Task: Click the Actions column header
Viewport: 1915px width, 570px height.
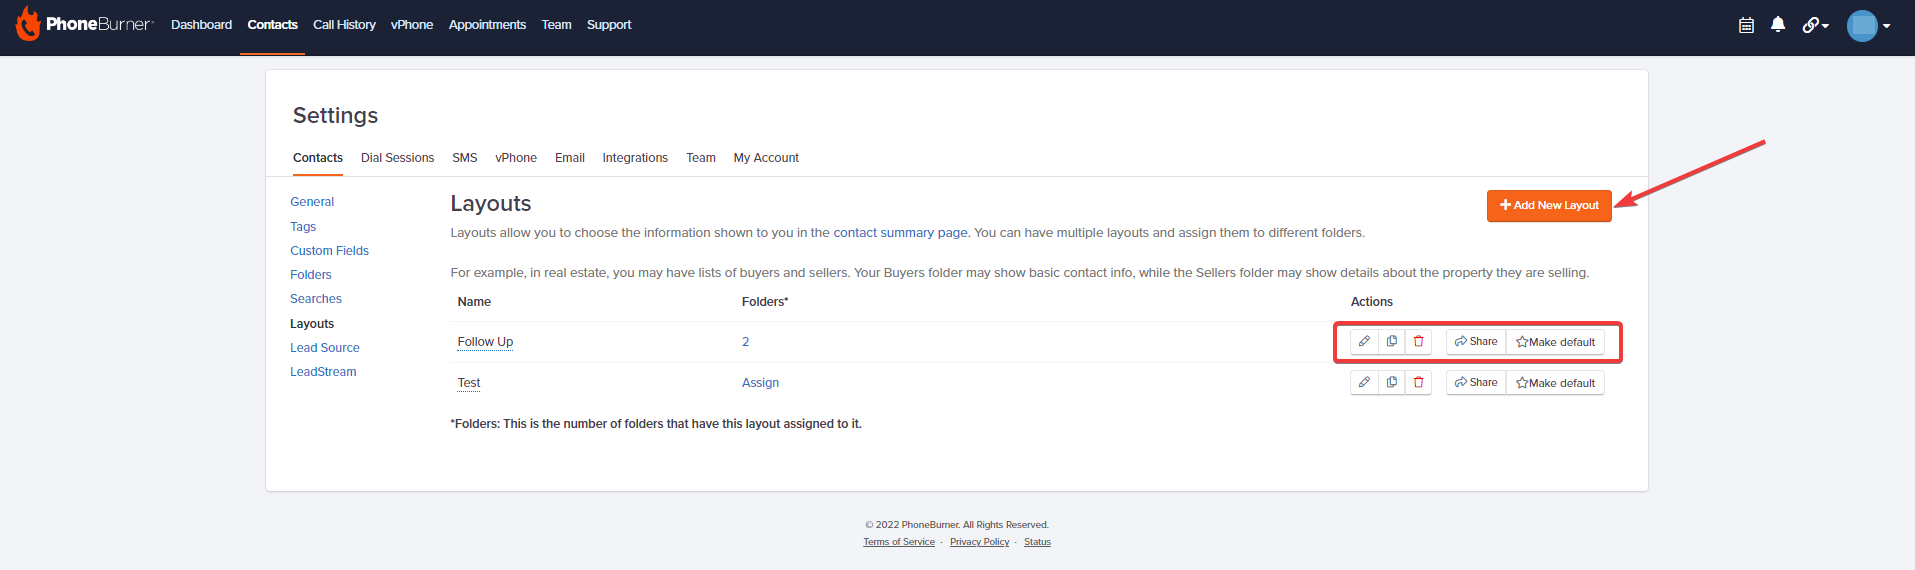Action: (x=1371, y=302)
